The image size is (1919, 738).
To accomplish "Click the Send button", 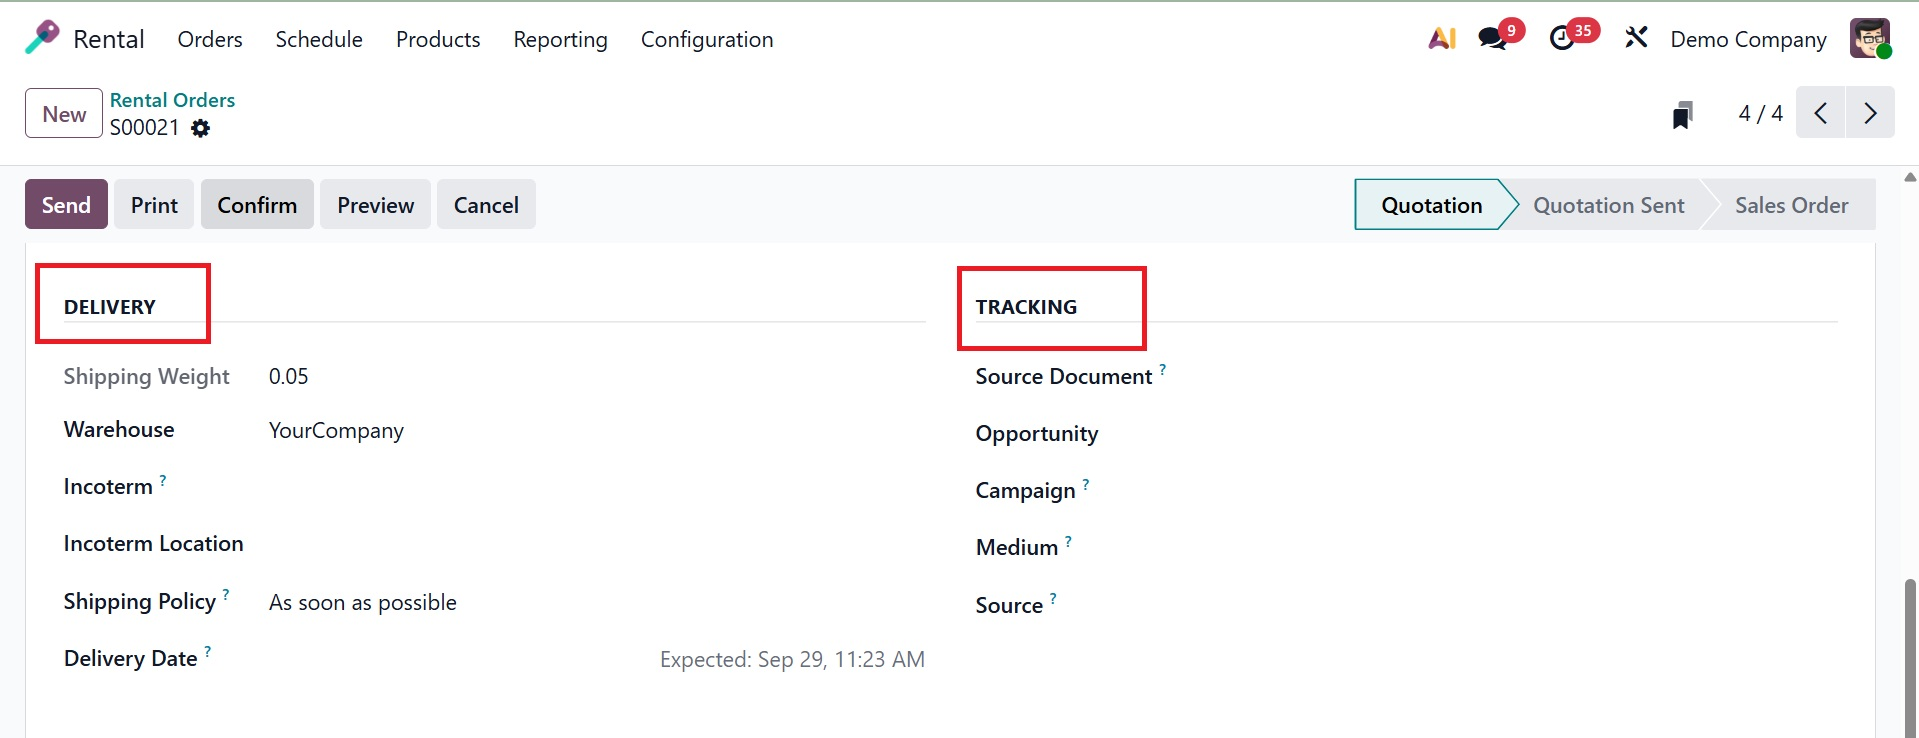I will [66, 205].
